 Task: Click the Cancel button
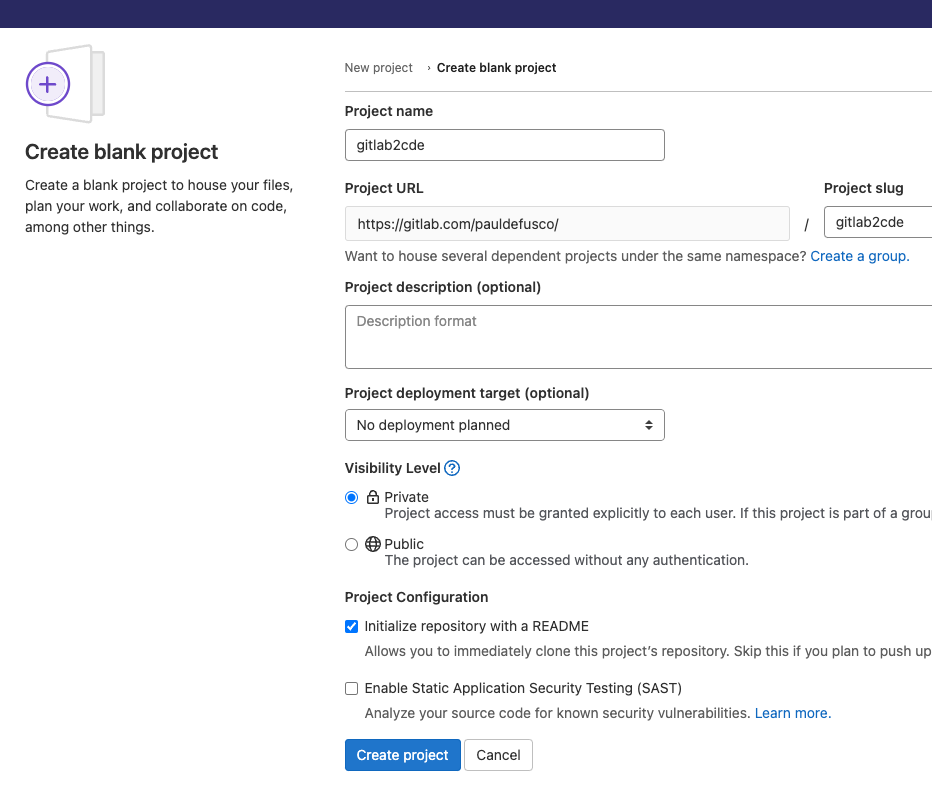[498, 755]
